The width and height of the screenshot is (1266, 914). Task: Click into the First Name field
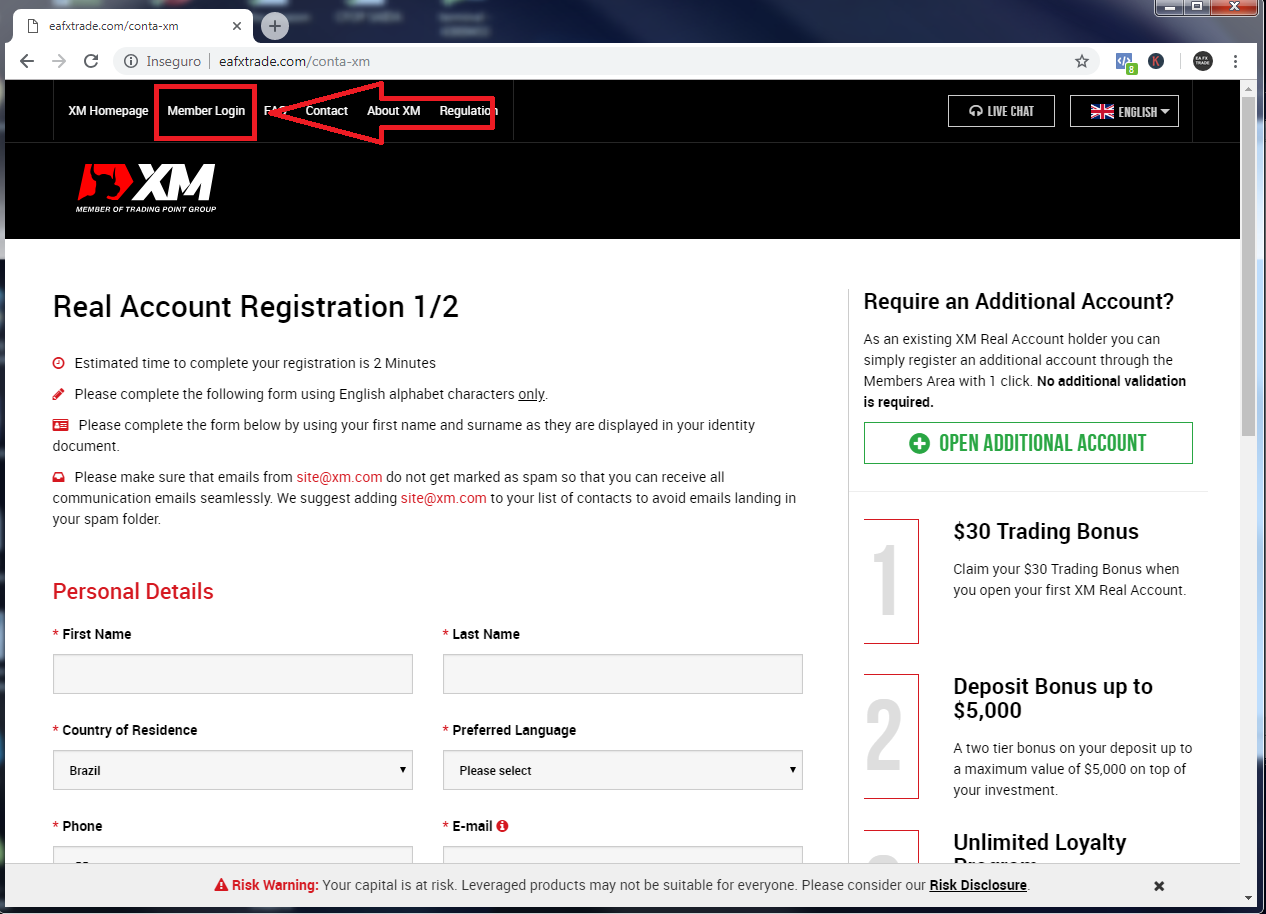[232, 674]
